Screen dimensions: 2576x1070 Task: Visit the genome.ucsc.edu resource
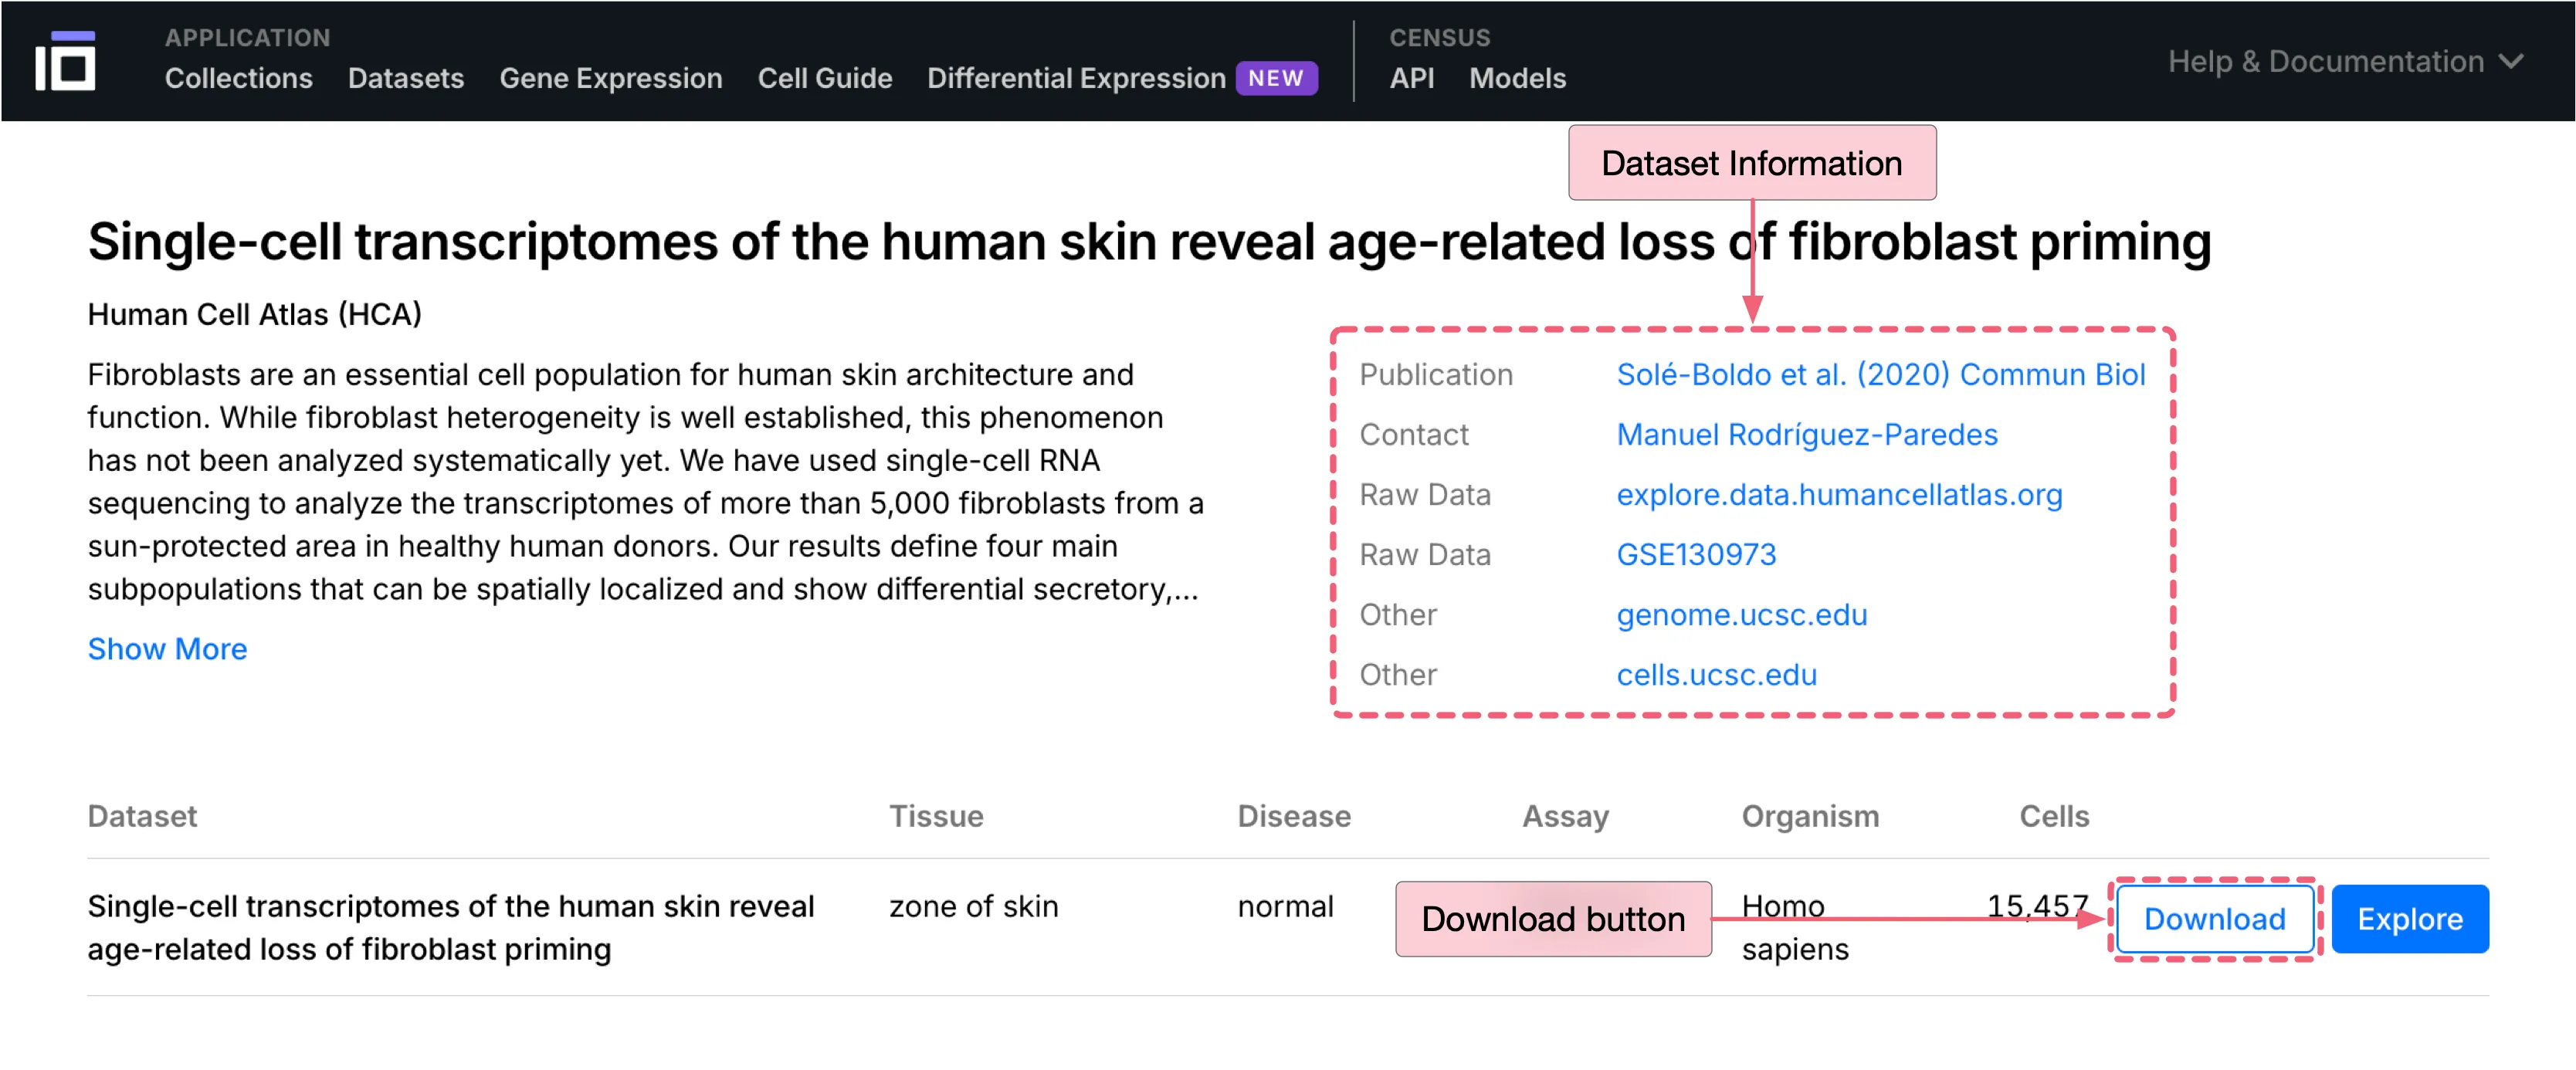click(1741, 614)
